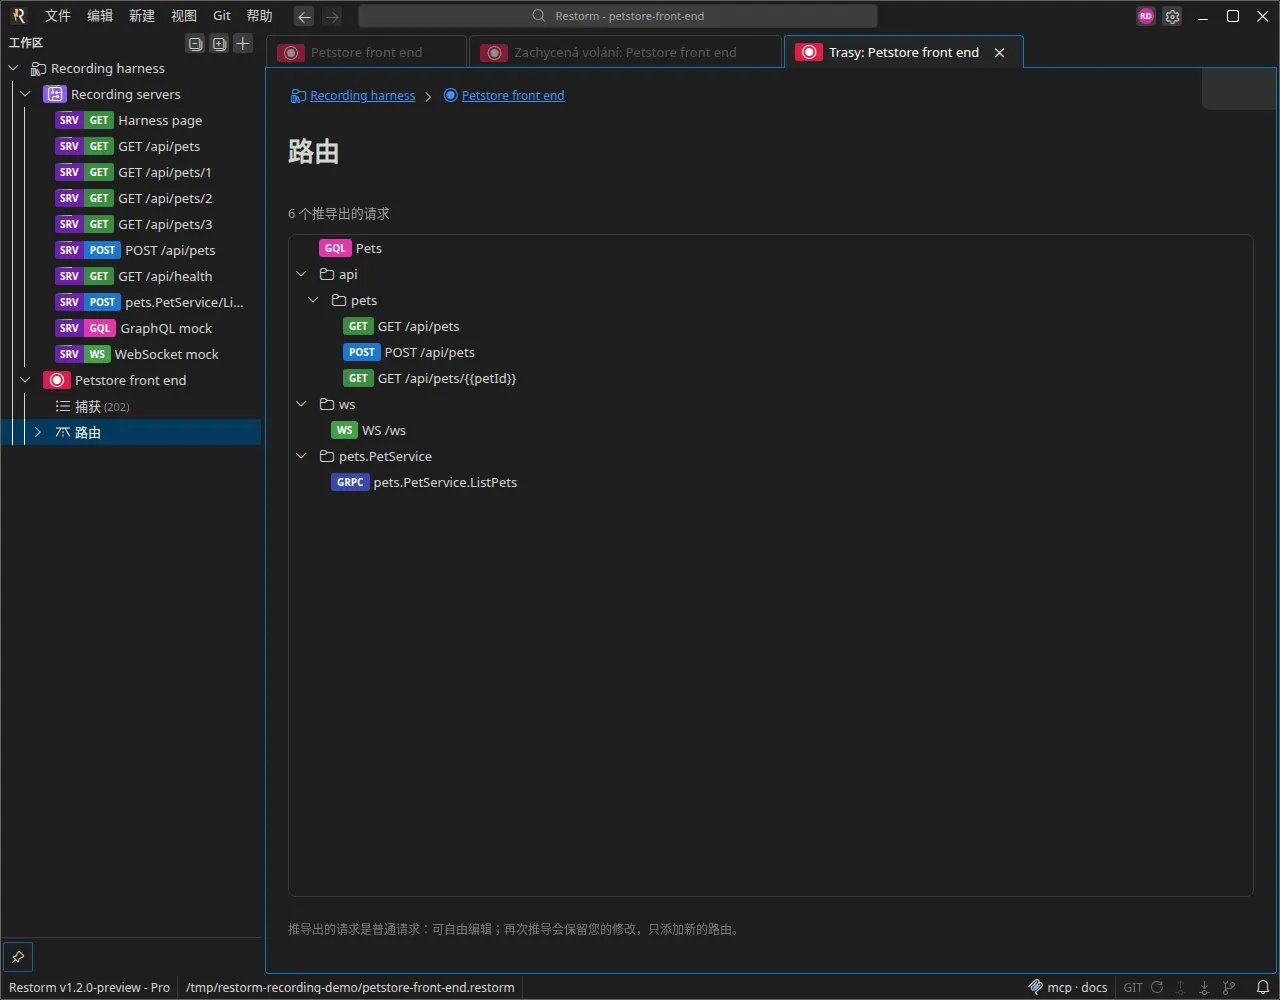Close the Trasy: Petstore front end tab

click(x=999, y=53)
